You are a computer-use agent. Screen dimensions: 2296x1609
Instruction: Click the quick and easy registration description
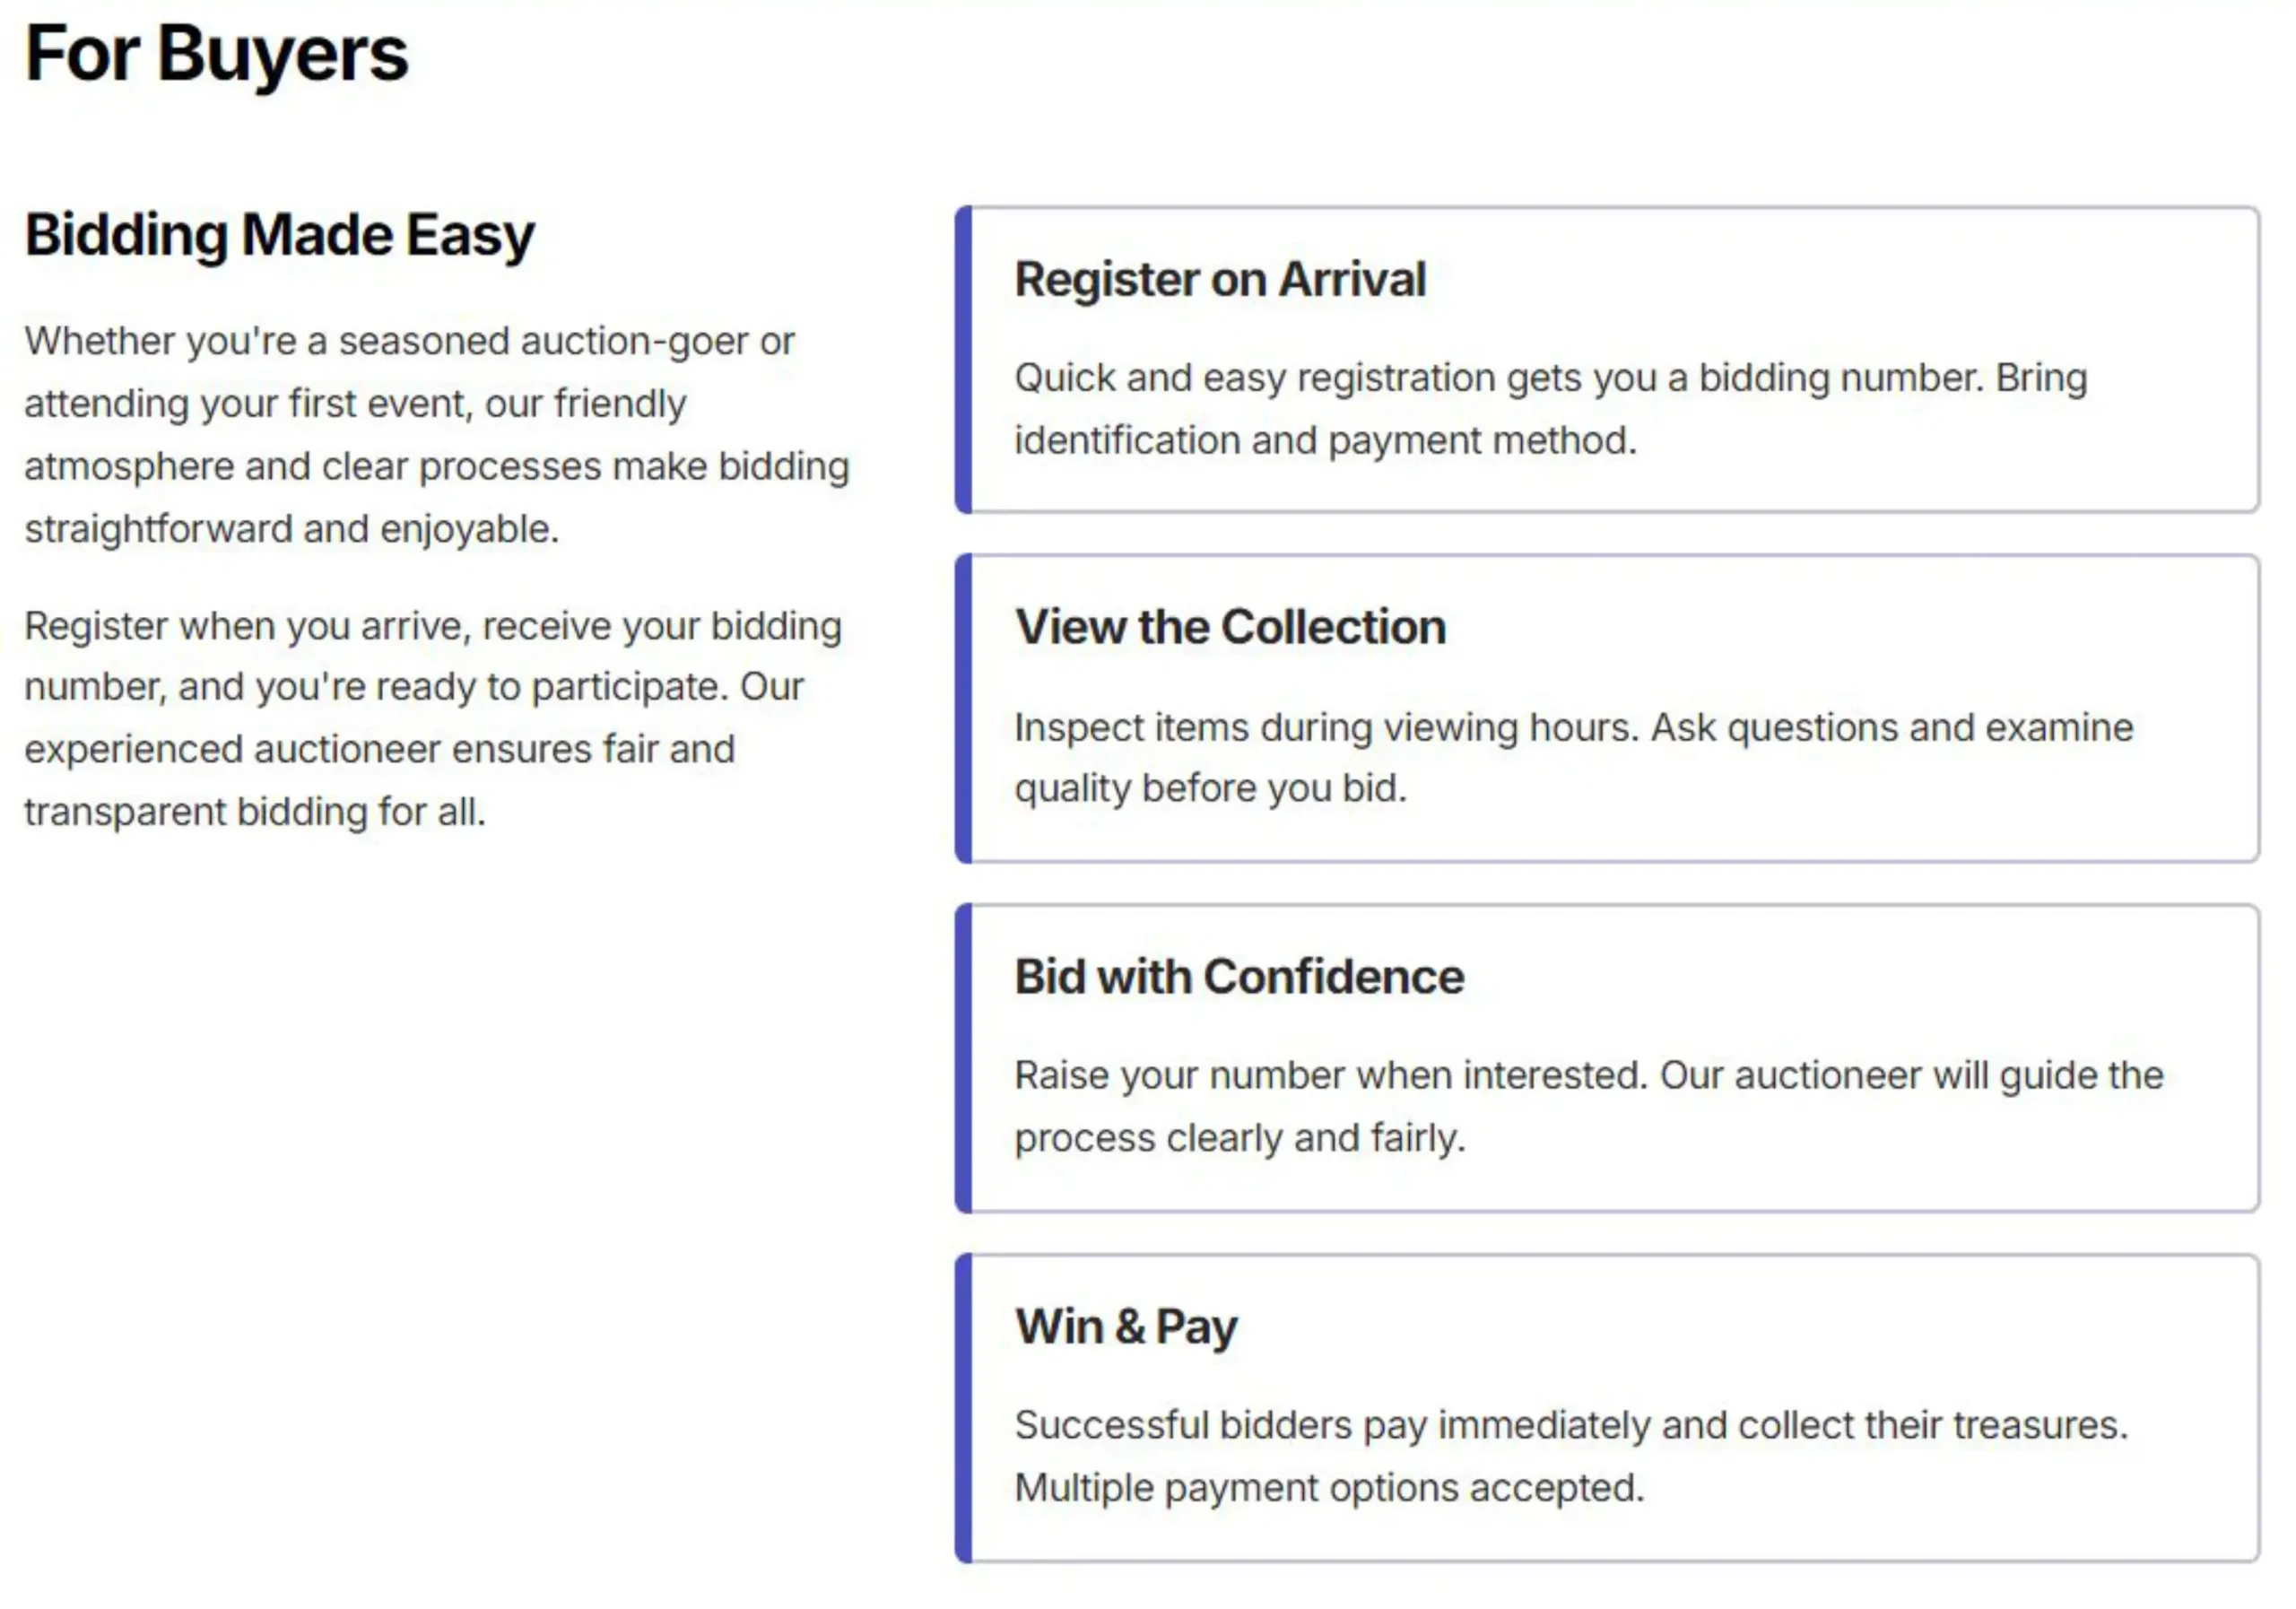coord(1550,409)
